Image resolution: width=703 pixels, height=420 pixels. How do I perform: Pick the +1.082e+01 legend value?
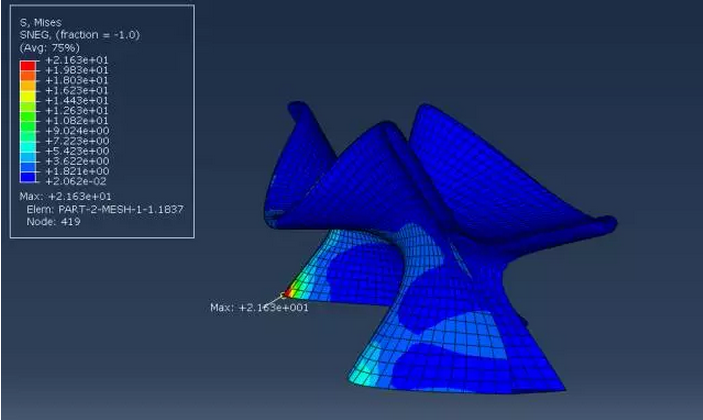[x=77, y=121]
